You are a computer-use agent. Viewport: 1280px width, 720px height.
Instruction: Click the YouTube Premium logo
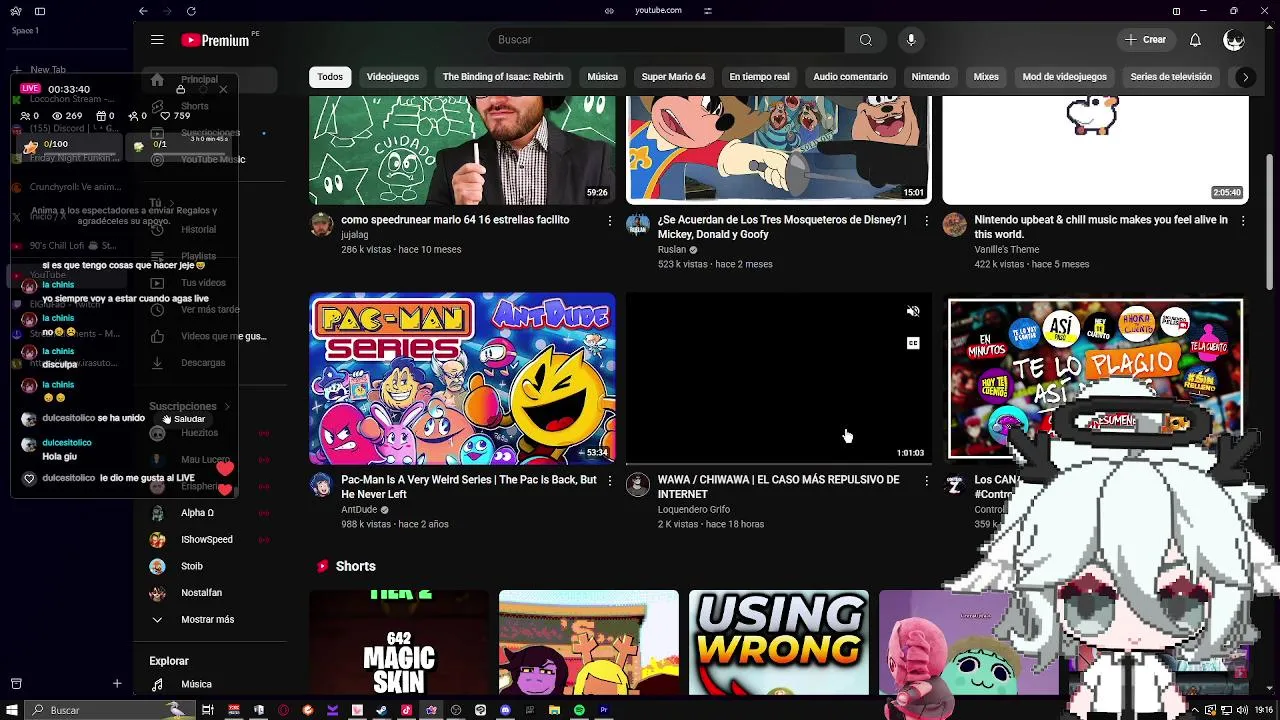click(x=216, y=40)
